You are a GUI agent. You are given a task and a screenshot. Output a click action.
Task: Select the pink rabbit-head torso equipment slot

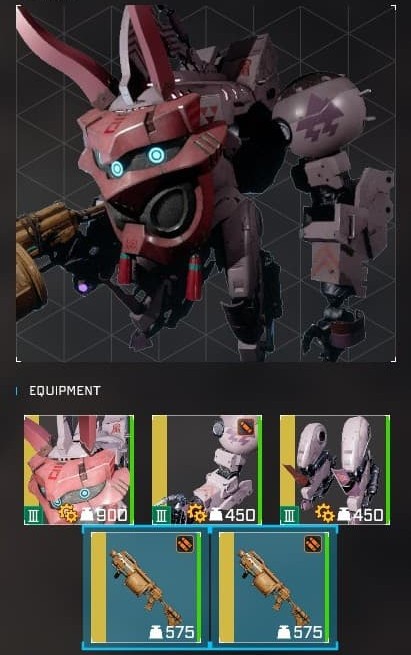79,470
